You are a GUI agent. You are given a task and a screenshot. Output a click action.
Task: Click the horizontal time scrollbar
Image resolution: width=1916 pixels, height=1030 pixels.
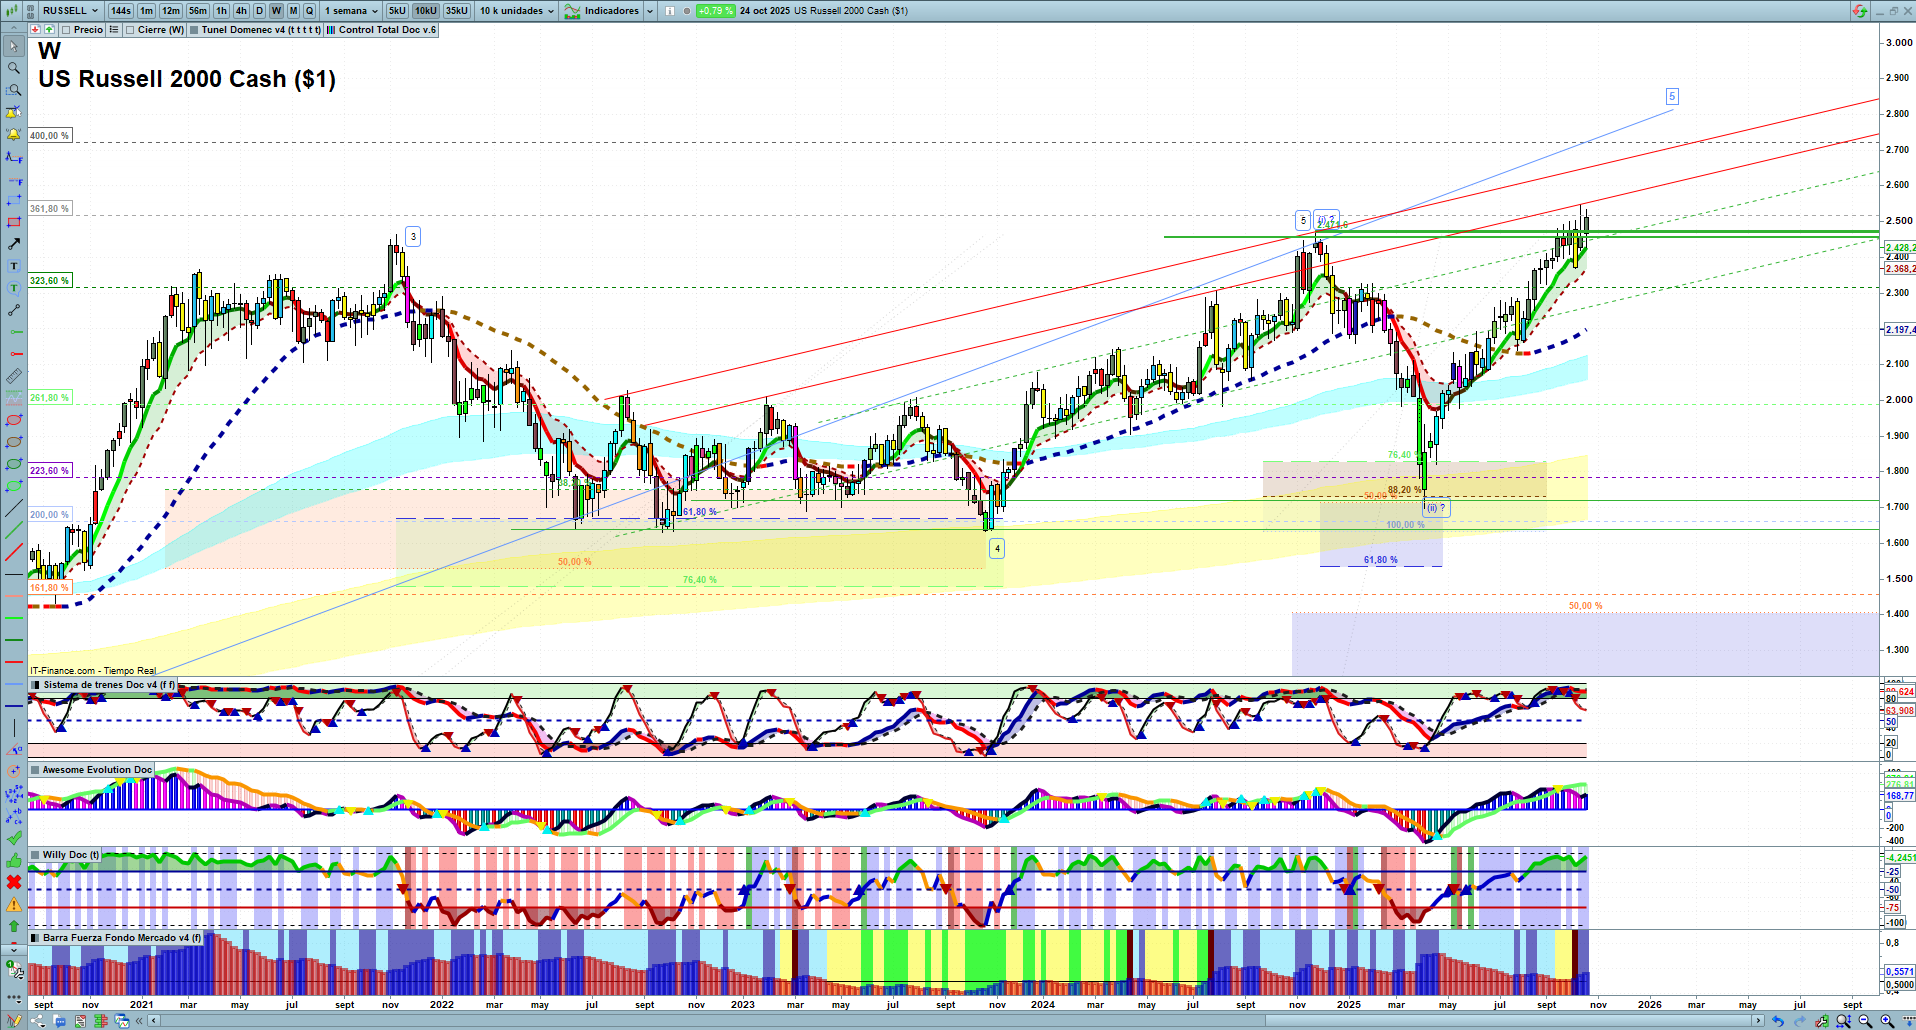(950, 1021)
